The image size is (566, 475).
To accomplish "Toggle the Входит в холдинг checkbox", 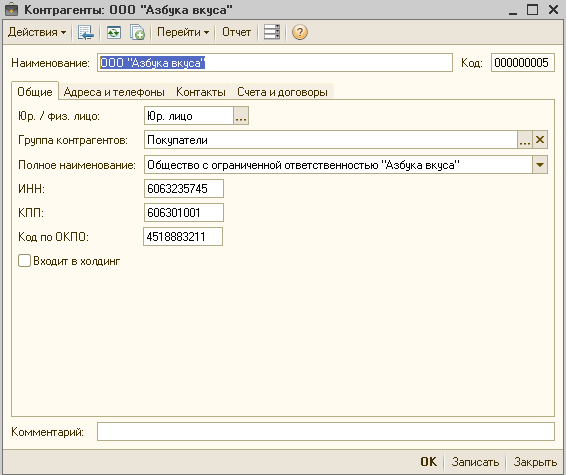I will pos(24,261).
